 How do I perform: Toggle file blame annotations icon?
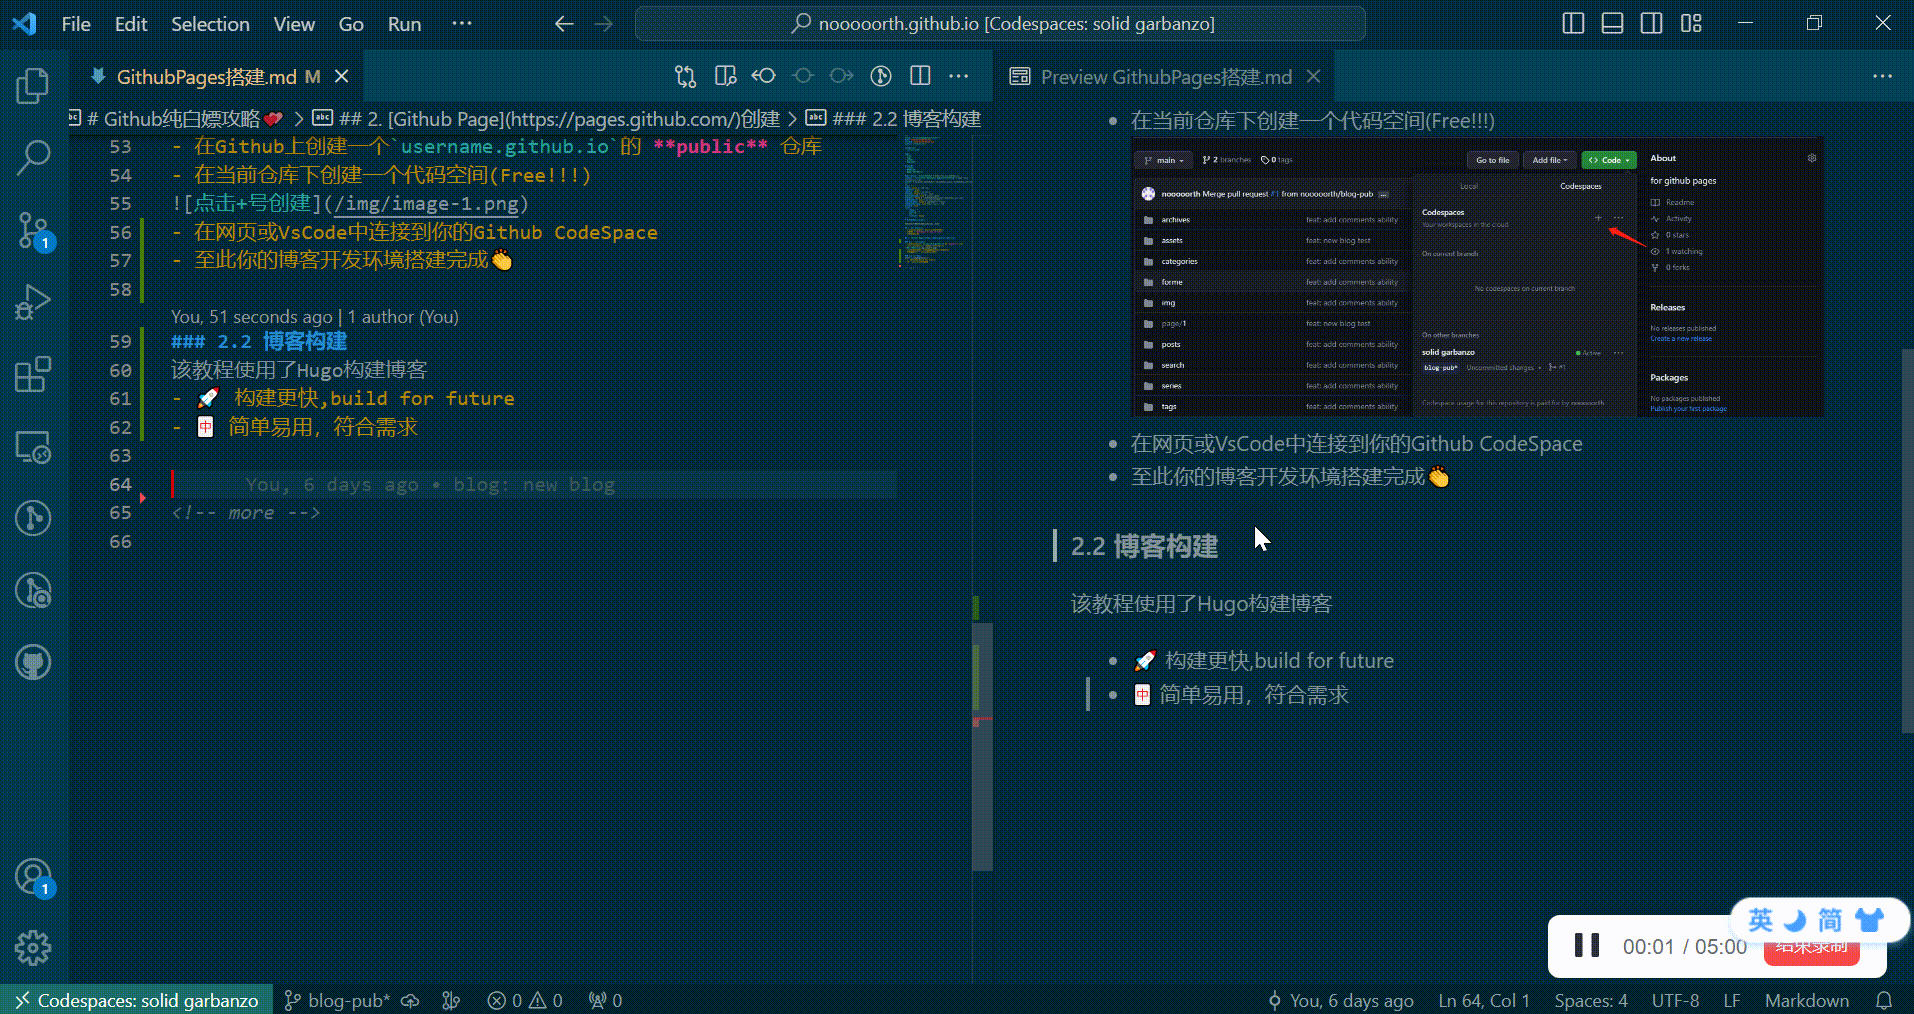coord(881,76)
